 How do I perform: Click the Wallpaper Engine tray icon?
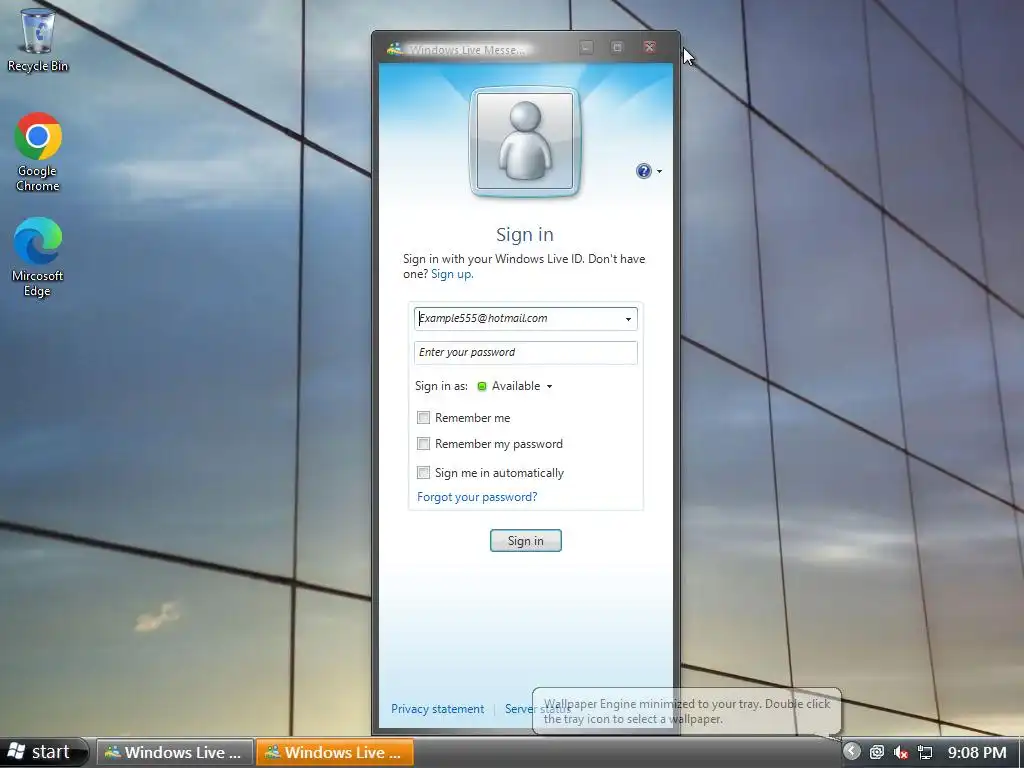pos(876,753)
